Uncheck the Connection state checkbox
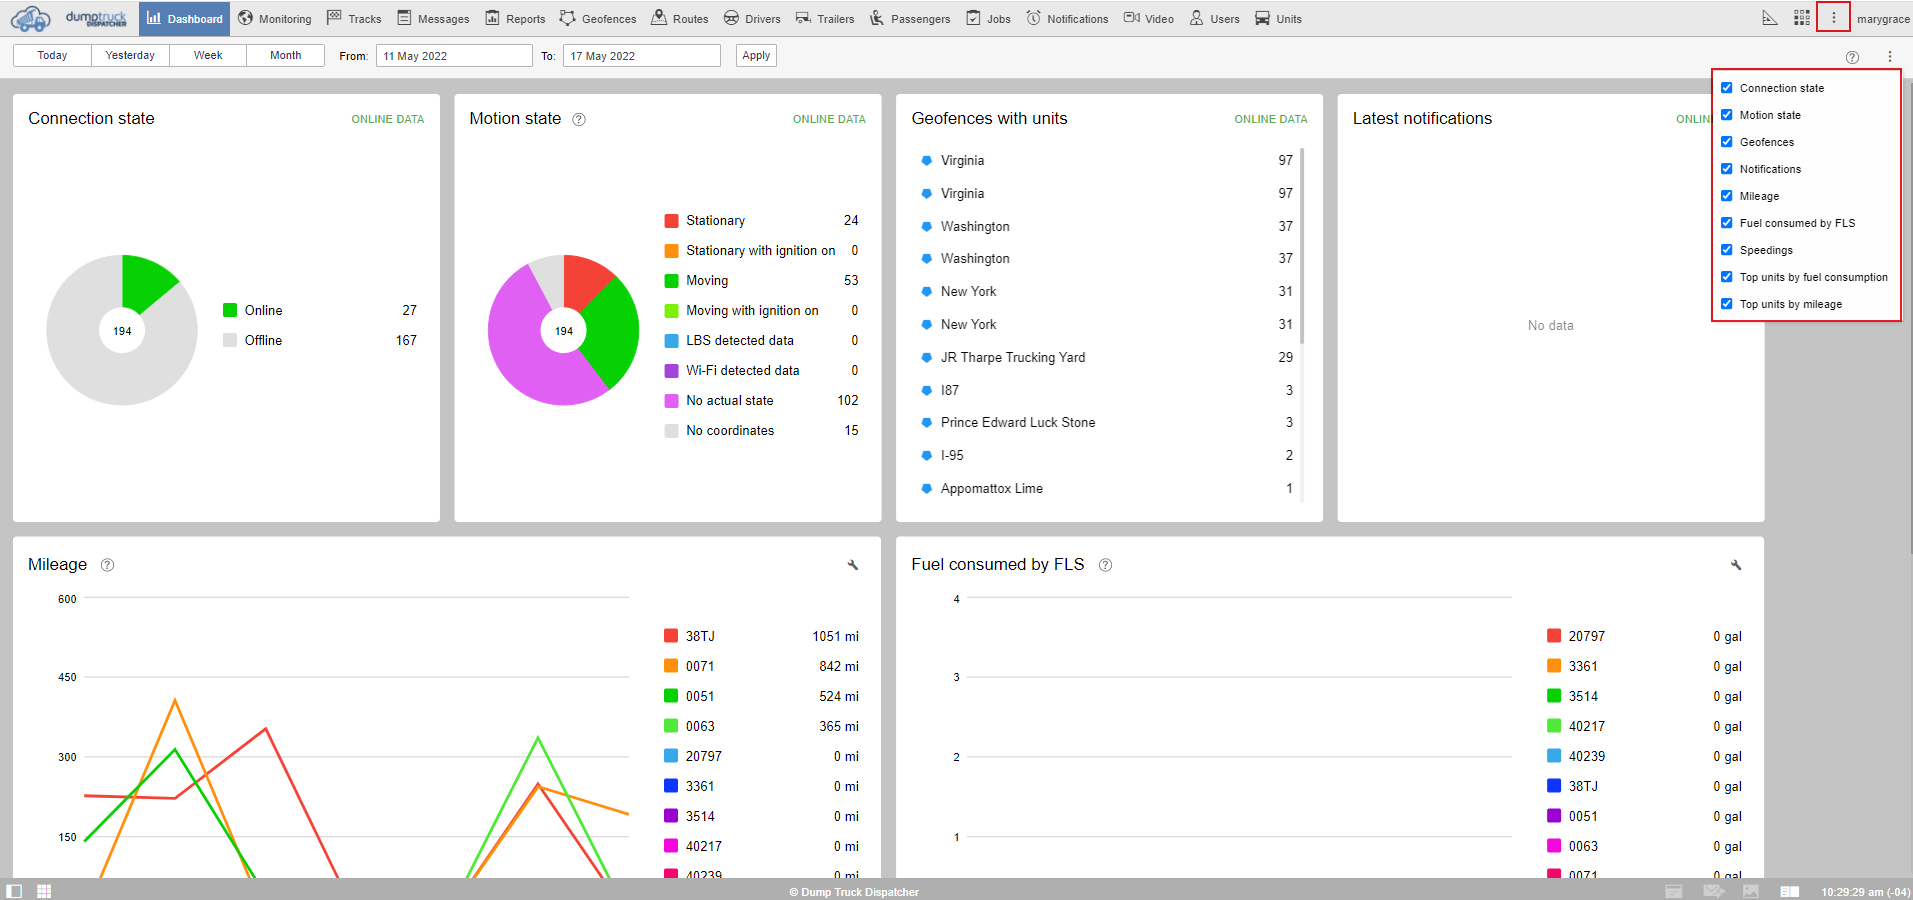 [1727, 88]
